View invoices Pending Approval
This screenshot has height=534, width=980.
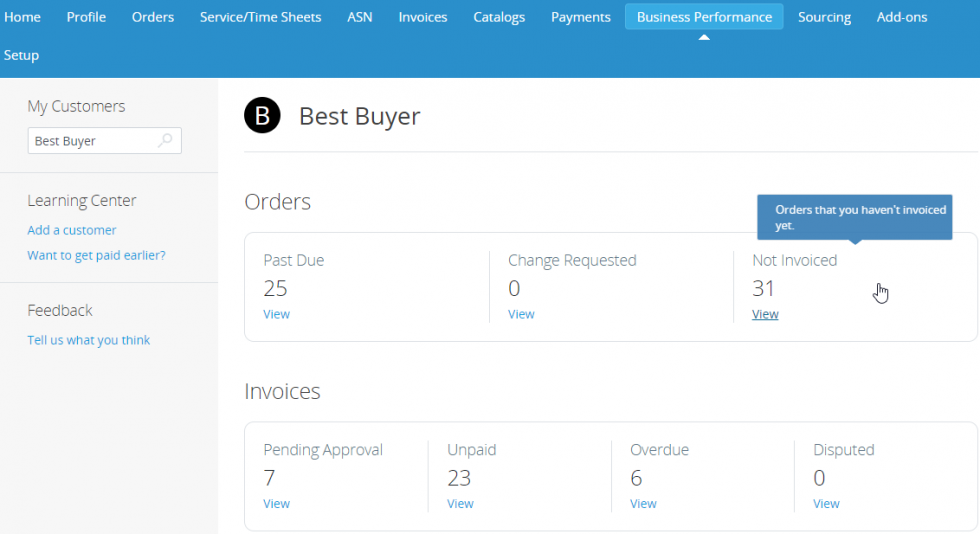click(276, 504)
